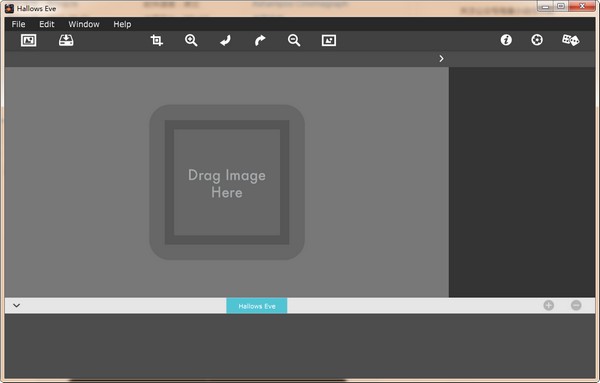Remove a preset with the minus button
Screen dimensions: 600x383
[x=576, y=305]
